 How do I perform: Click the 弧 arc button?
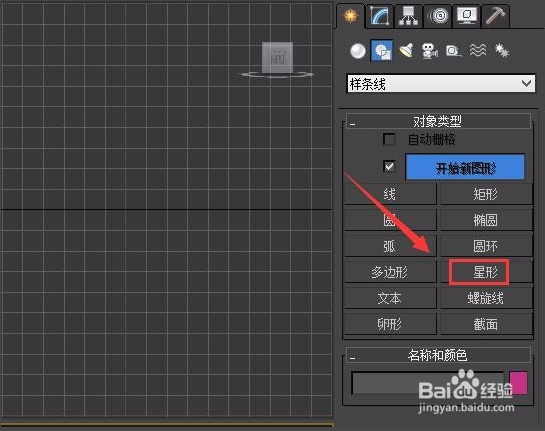[x=390, y=246]
